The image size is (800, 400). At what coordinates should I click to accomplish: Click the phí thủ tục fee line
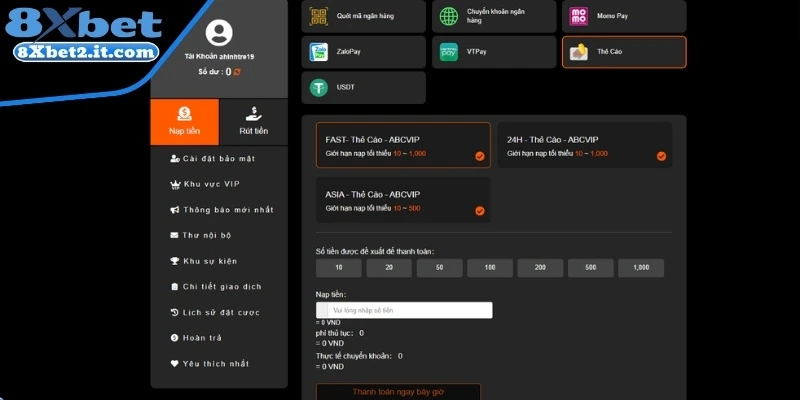[x=340, y=333]
